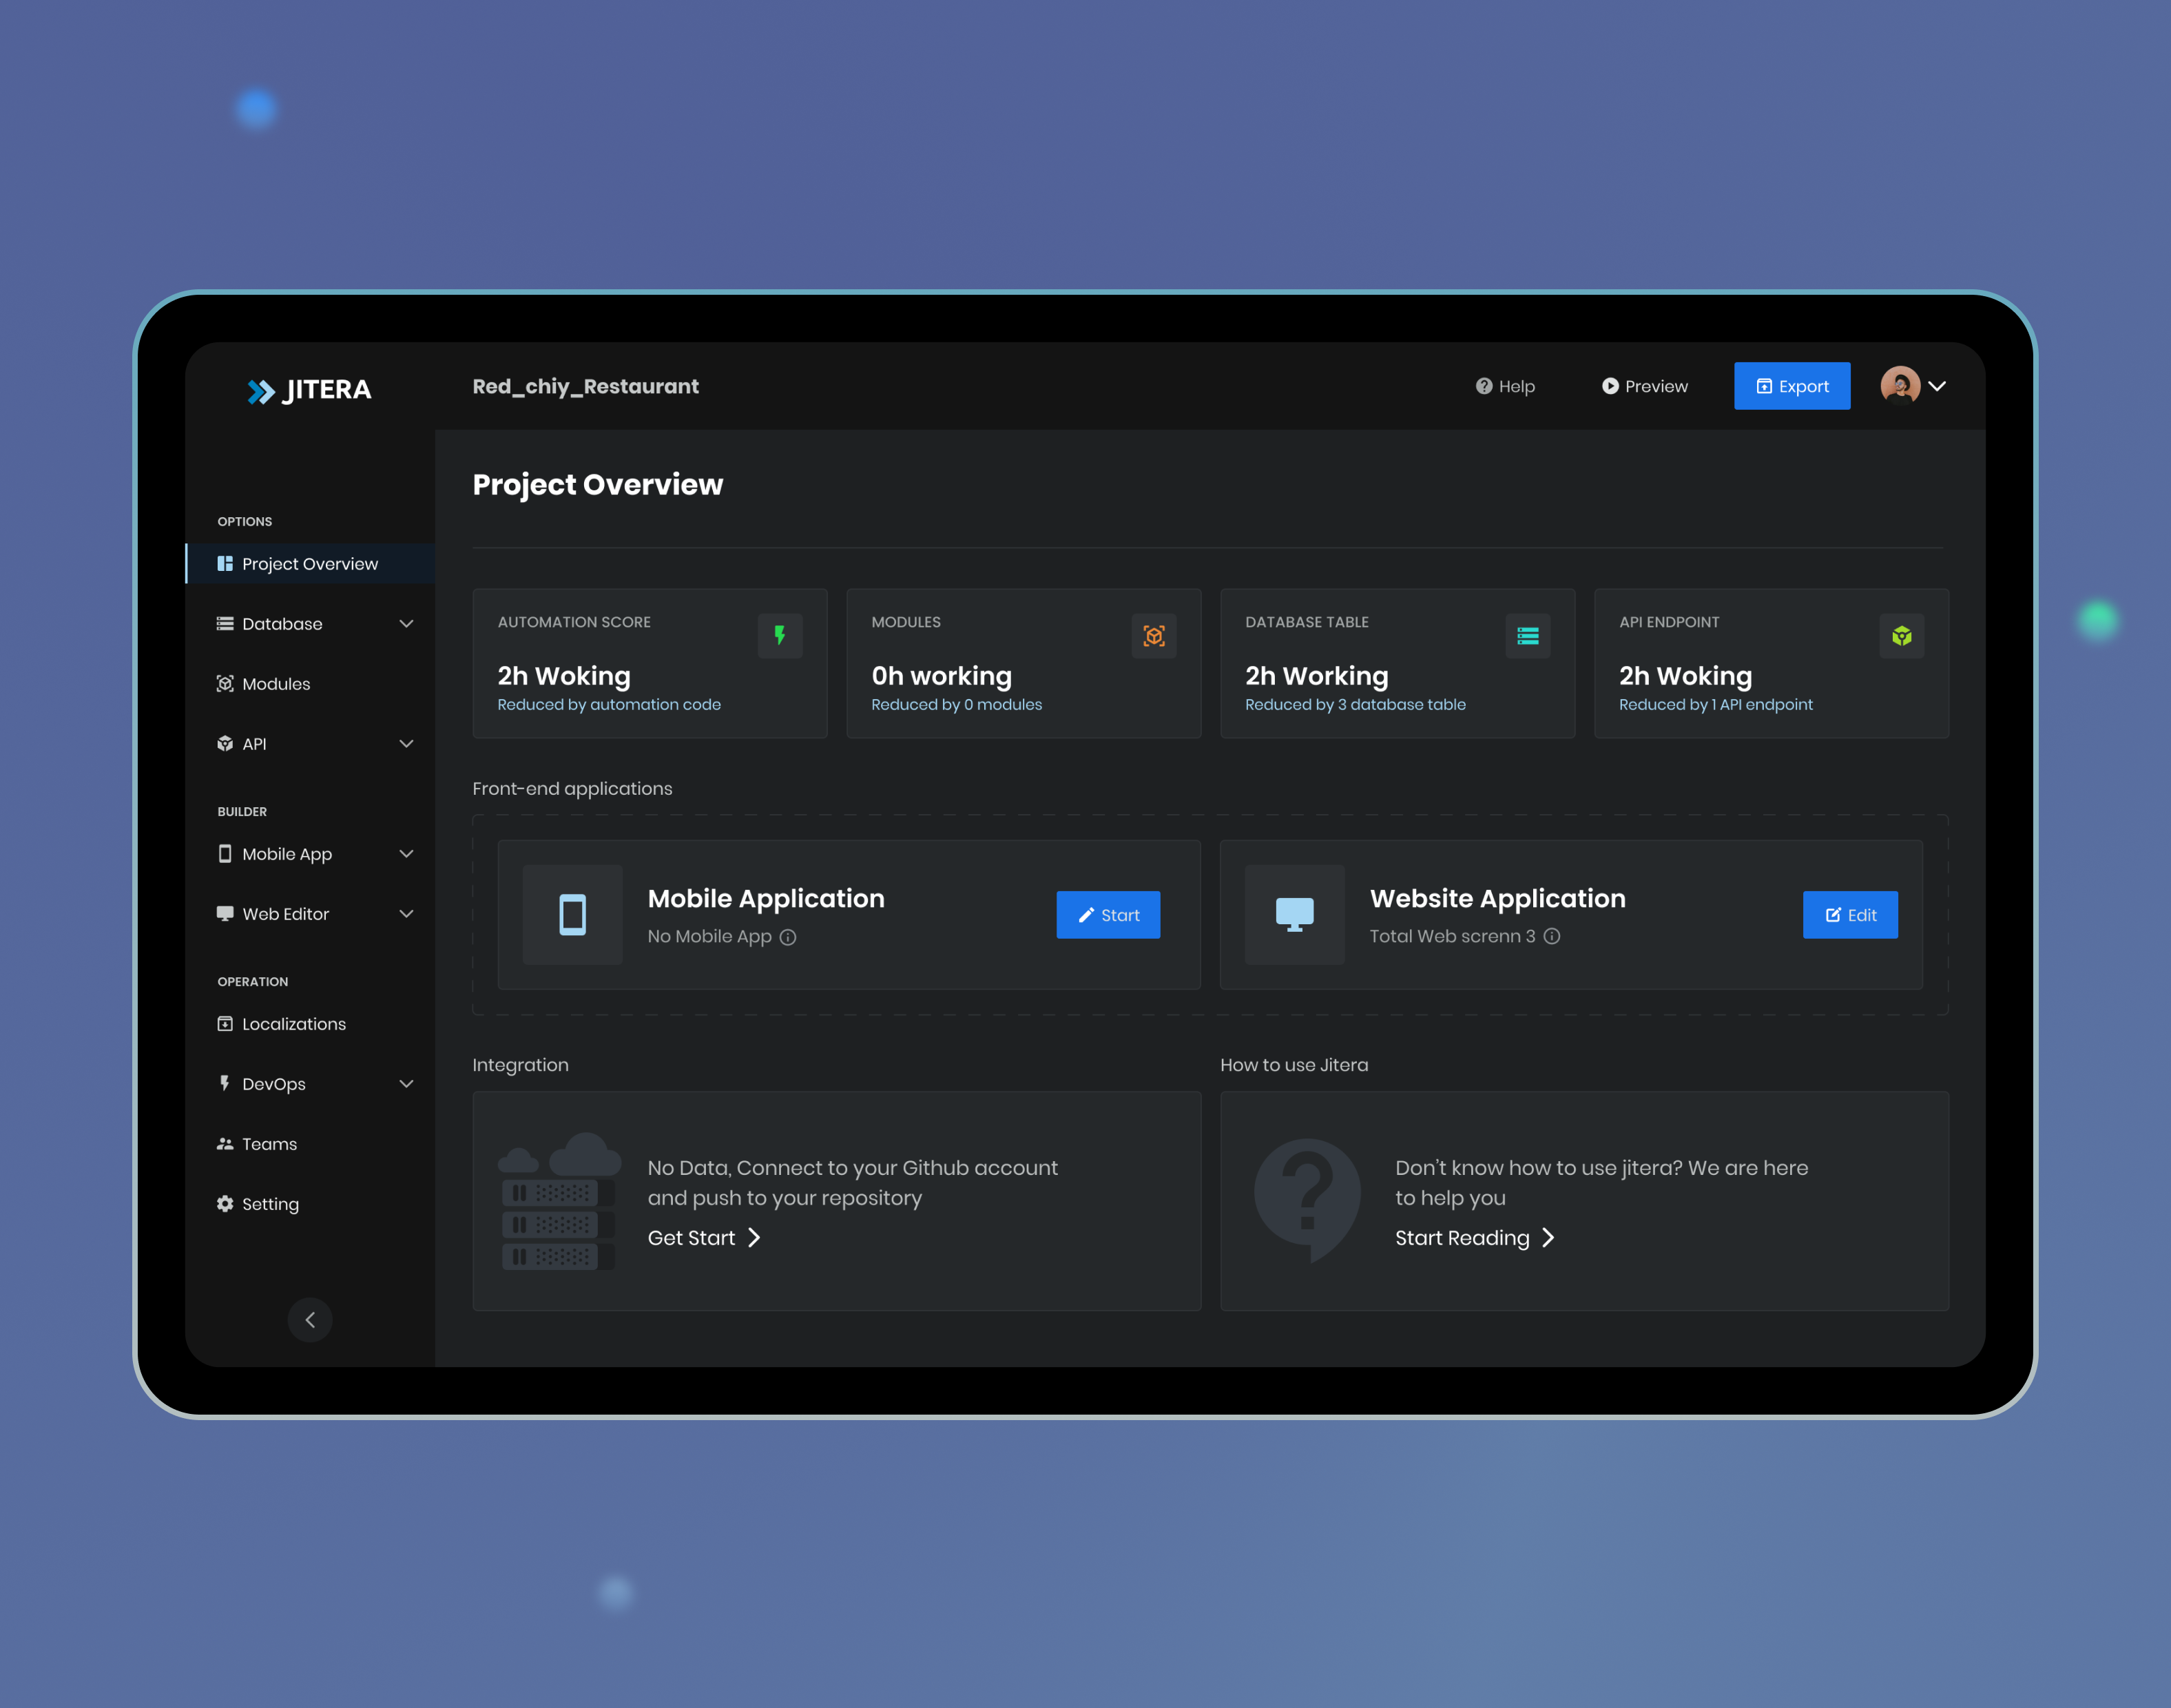Click the Start Reading link
The height and width of the screenshot is (1708, 2171).
tap(1475, 1238)
